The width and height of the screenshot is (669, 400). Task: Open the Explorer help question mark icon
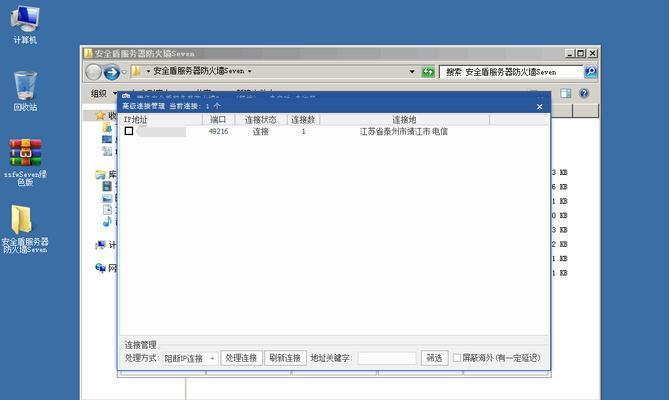[x=584, y=93]
